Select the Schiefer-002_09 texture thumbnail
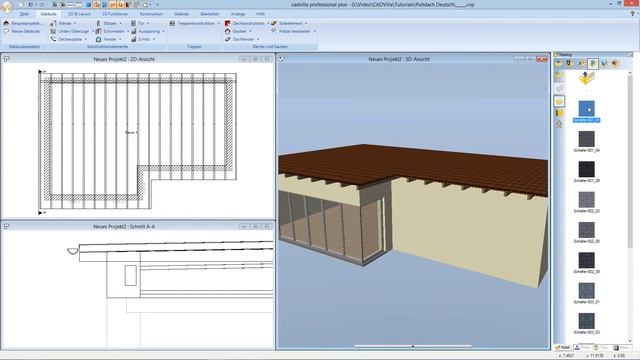The width and height of the screenshot is (640, 360). click(587, 260)
